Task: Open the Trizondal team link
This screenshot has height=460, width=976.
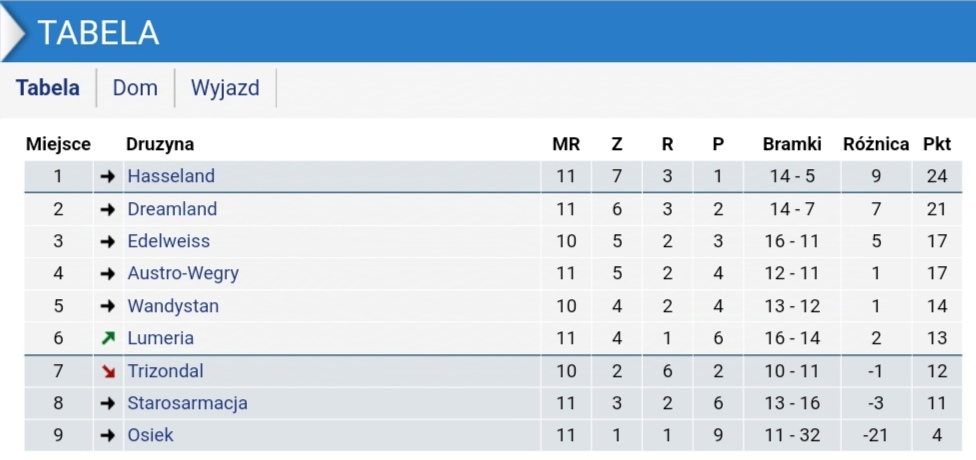Action: coord(165,371)
